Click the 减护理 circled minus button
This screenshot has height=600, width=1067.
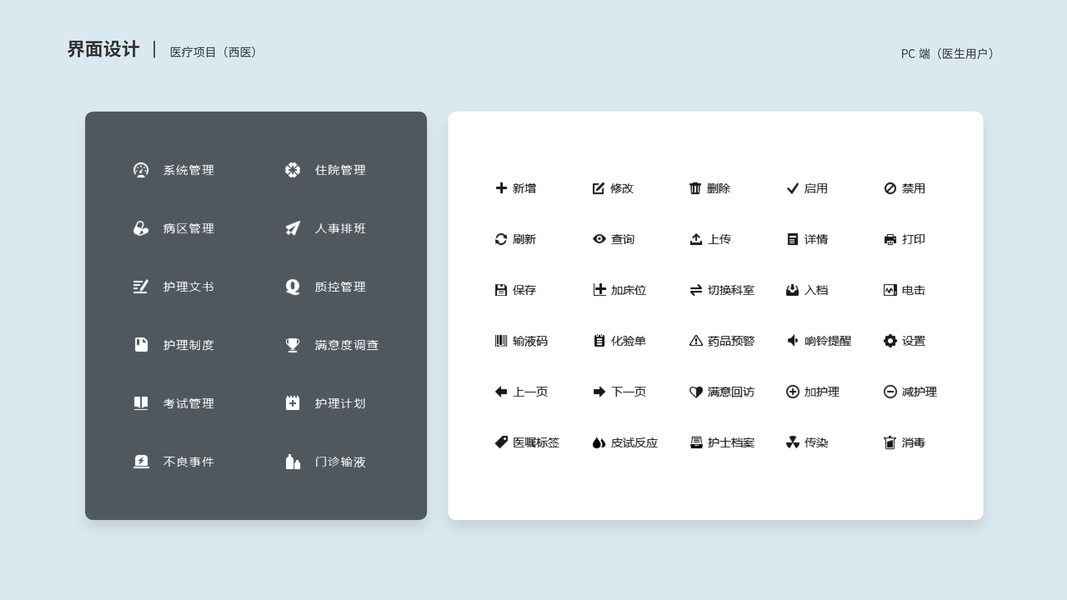point(890,392)
